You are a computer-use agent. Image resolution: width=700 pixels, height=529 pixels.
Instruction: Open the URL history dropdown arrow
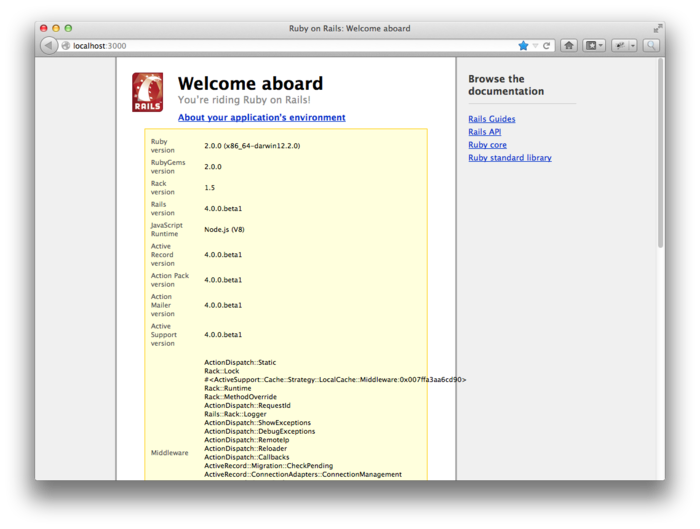(535, 46)
